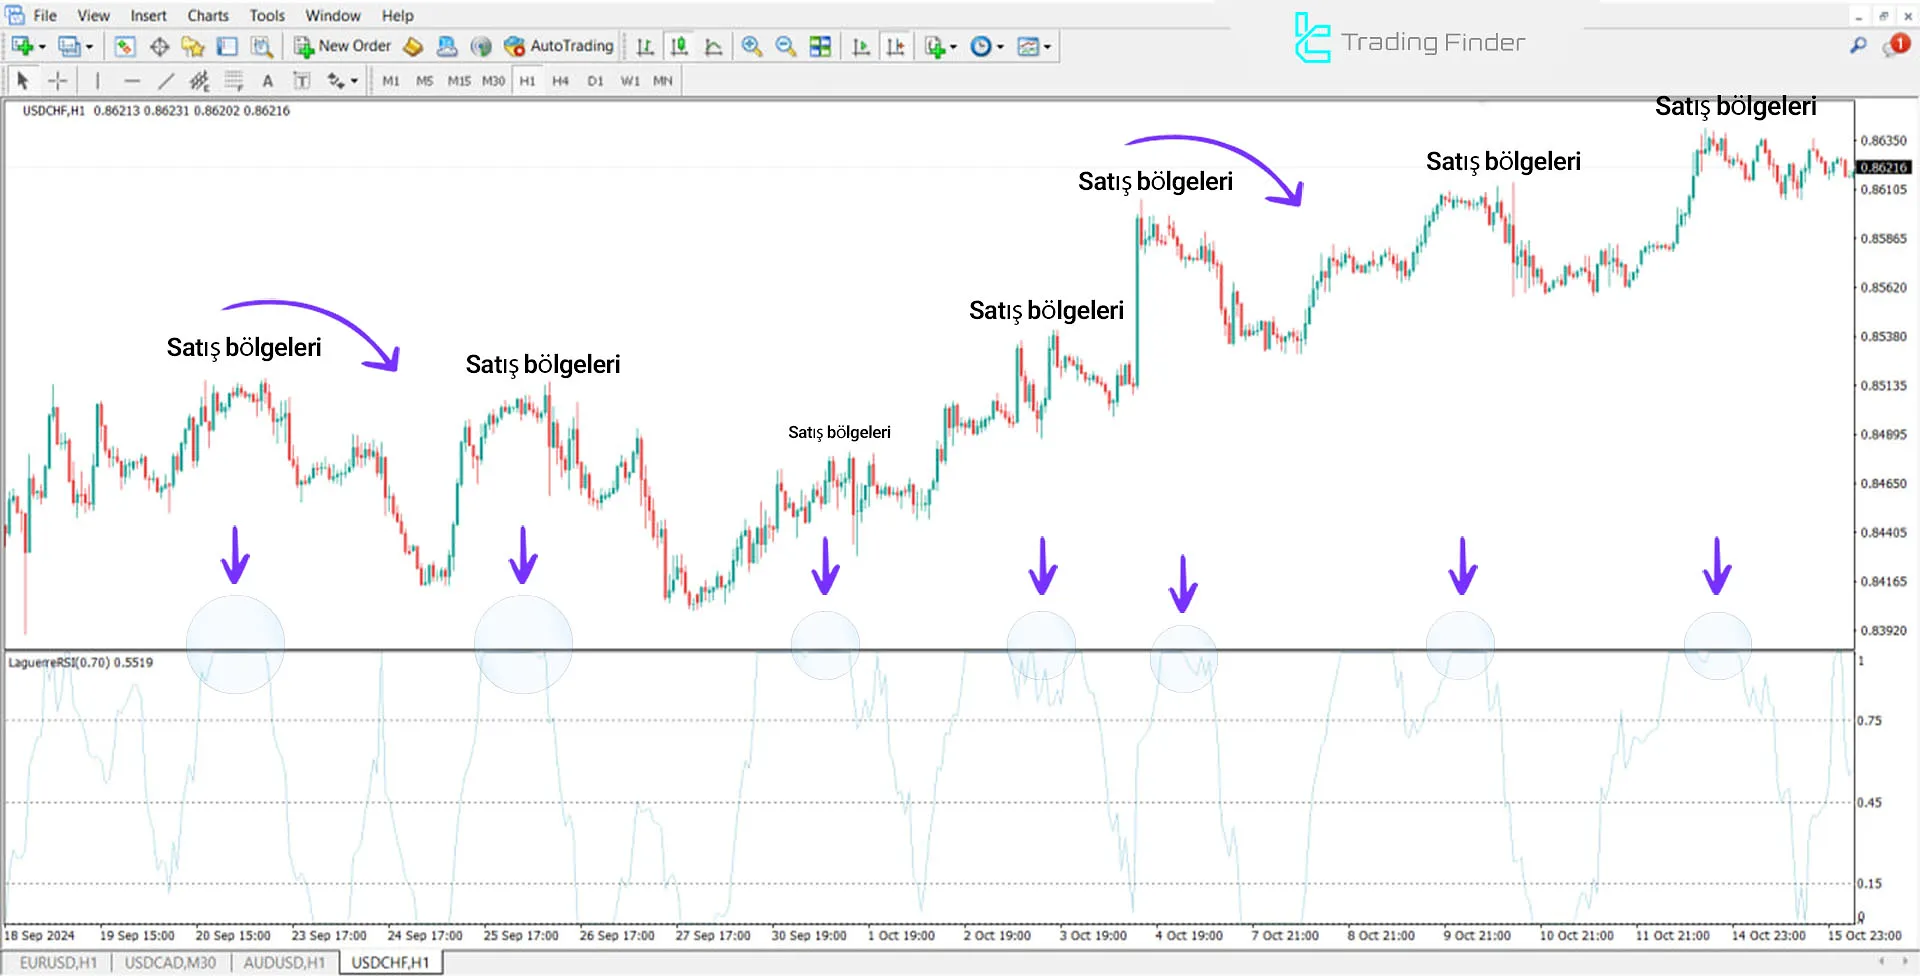The image size is (1920, 976).
Task: Select the Crosshair tool
Action: point(57,80)
